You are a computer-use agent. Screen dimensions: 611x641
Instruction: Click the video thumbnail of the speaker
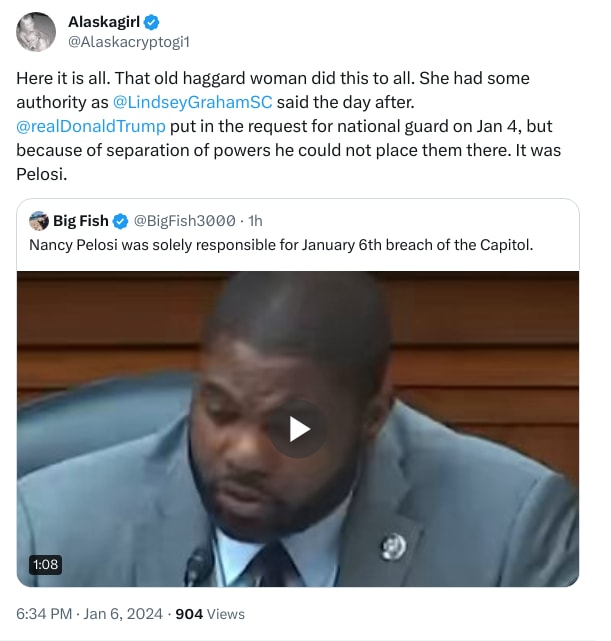(x=298, y=429)
